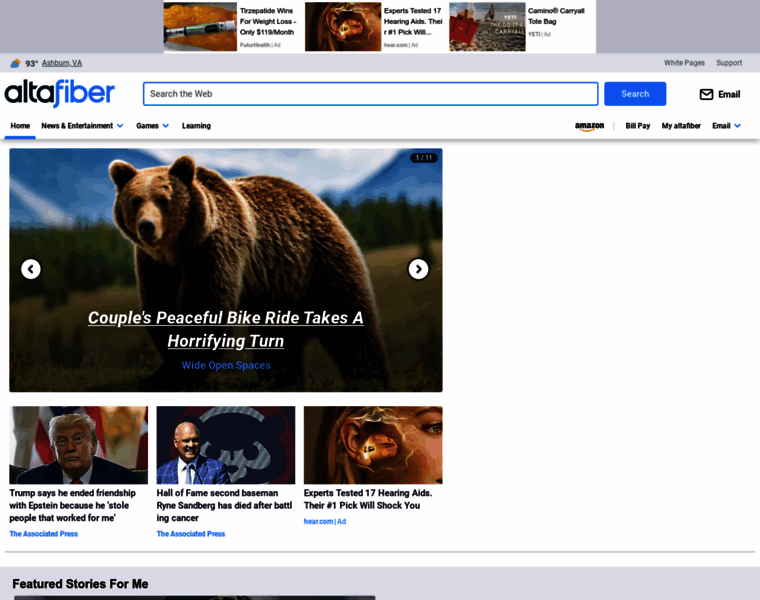Click the Wide Open Spaces source link
Image resolution: width=760 pixels, height=600 pixels.
[226, 365]
